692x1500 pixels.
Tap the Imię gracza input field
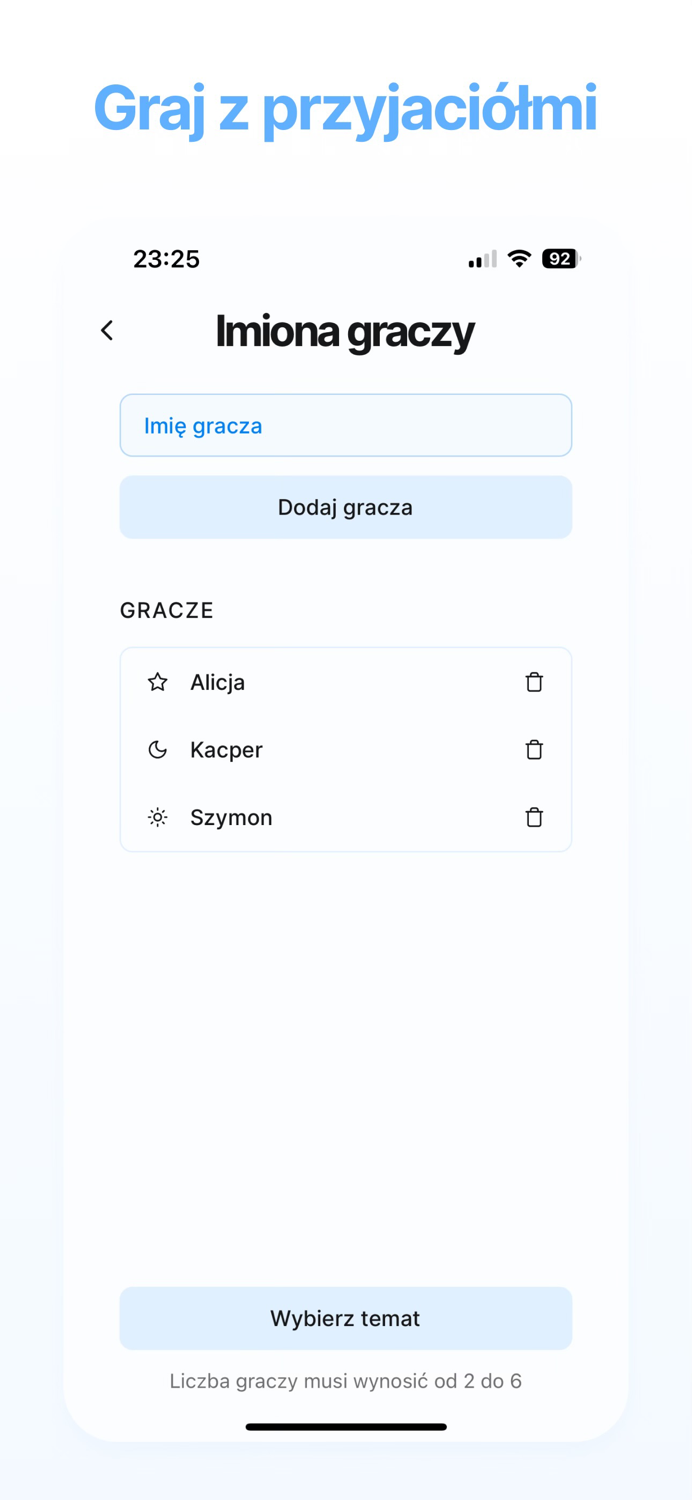[346, 425]
